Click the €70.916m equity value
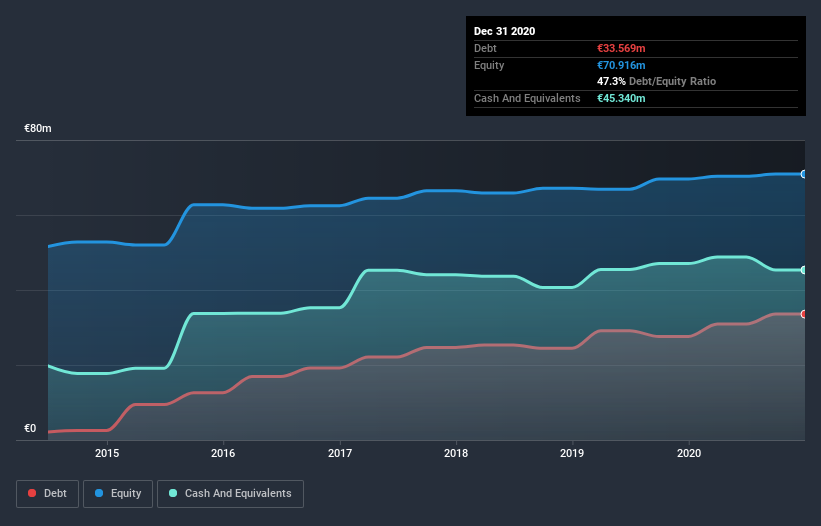821x526 pixels. tap(621, 65)
